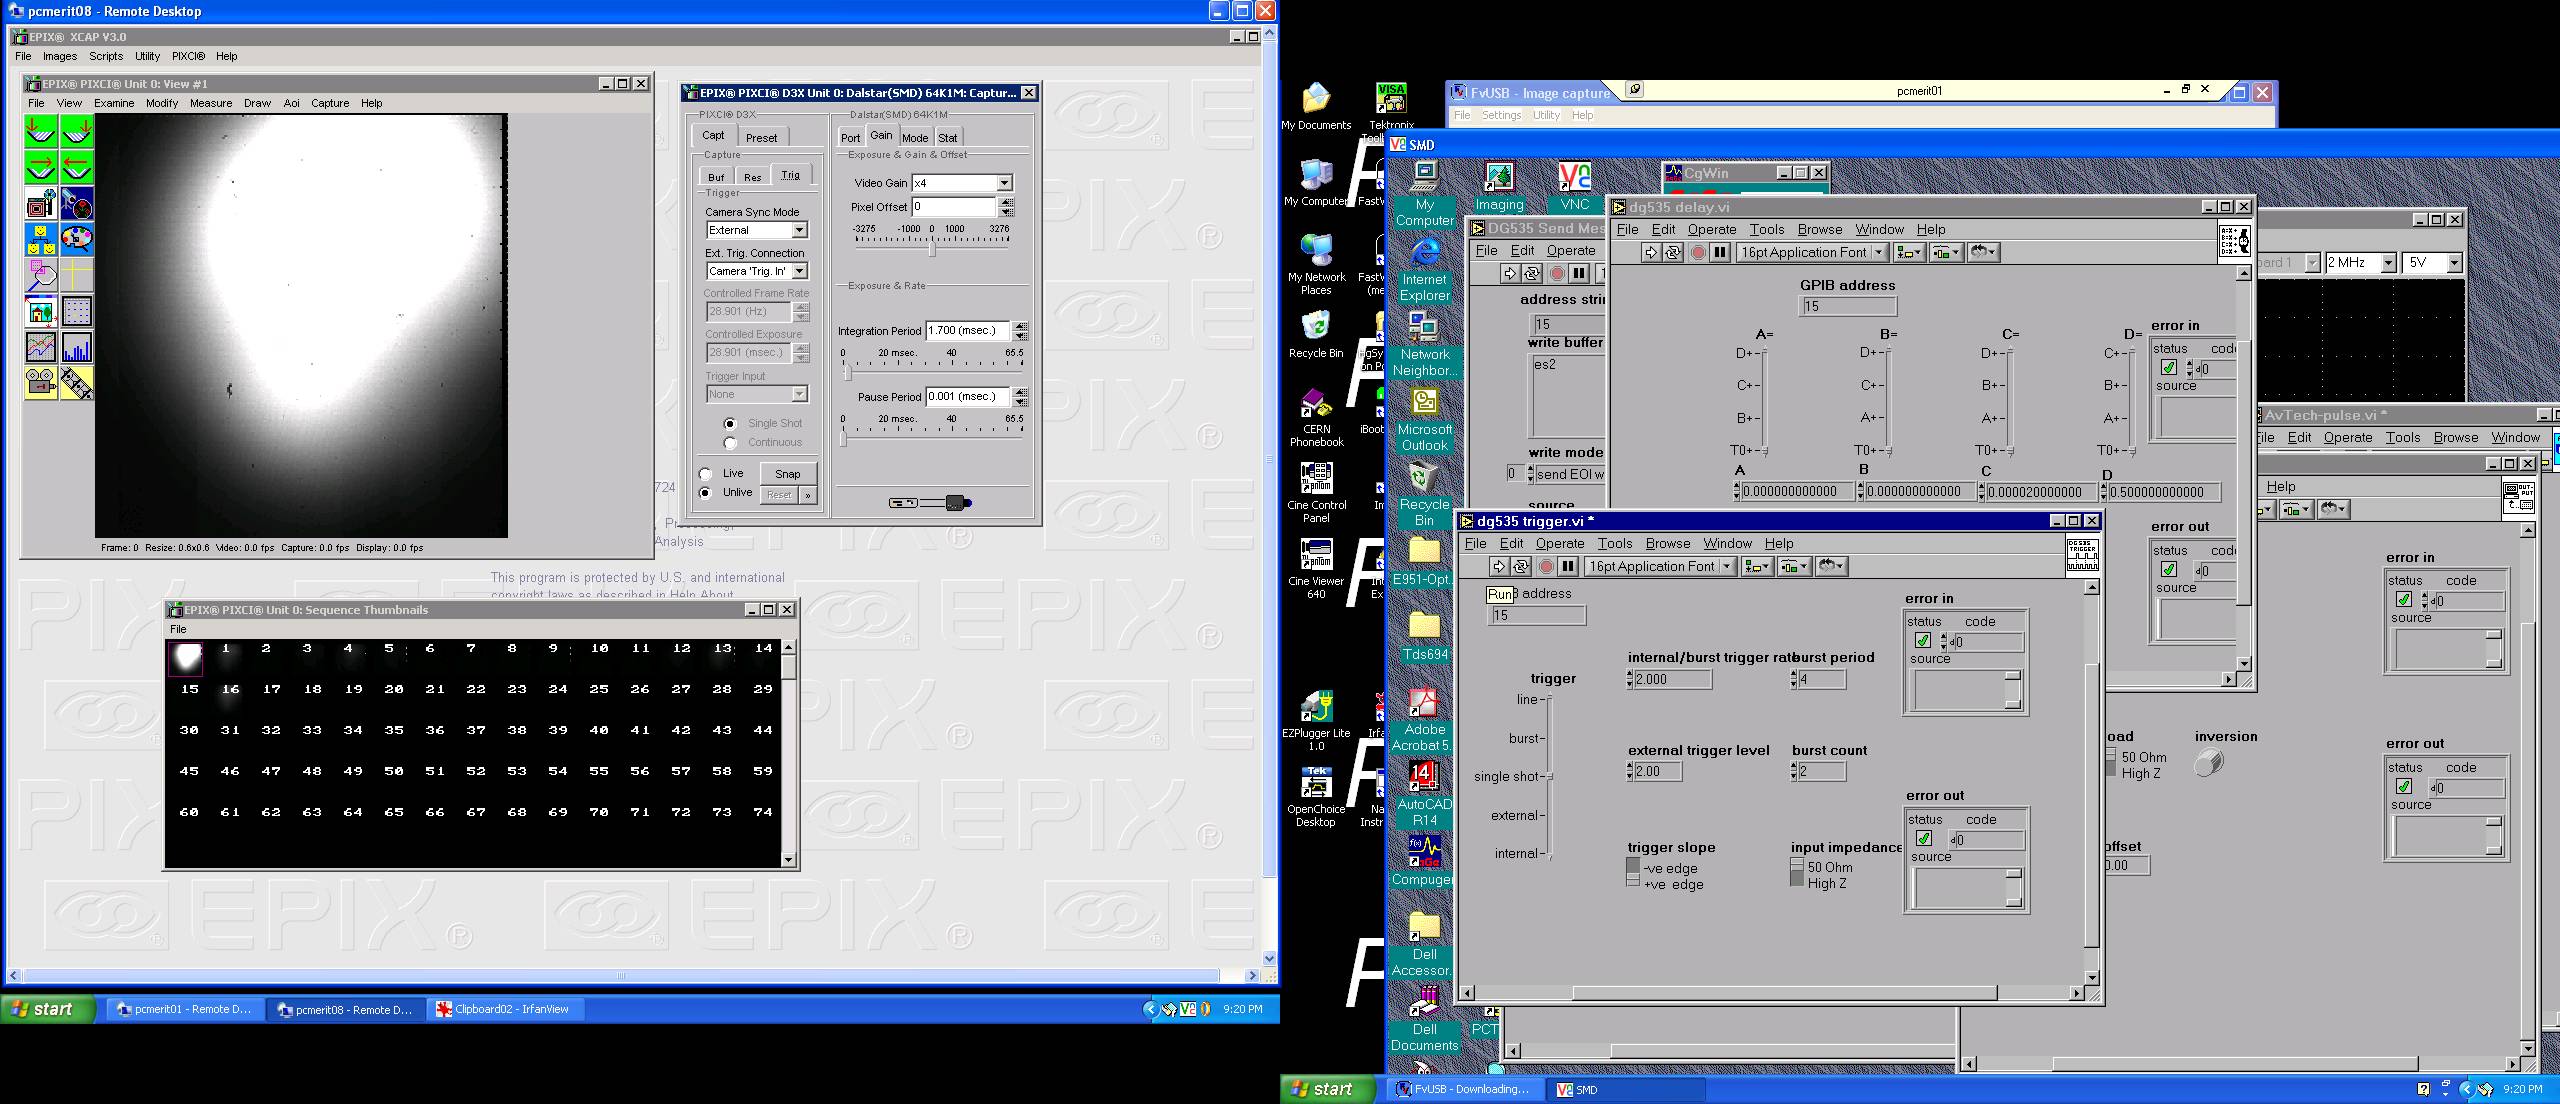Switch to FvUSB - Downloading taskbar button

click(x=1464, y=1090)
